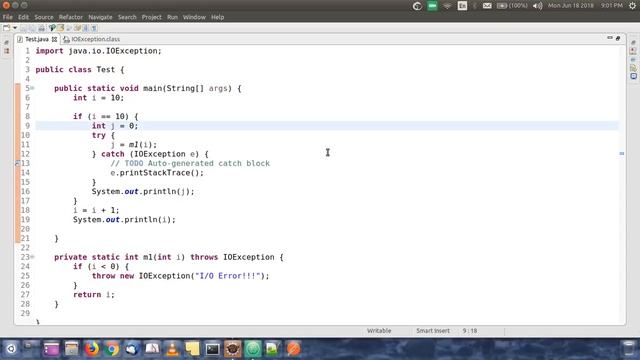This screenshot has height=360, width=640.
Task: Open the Project menu
Action: coord(151,17)
